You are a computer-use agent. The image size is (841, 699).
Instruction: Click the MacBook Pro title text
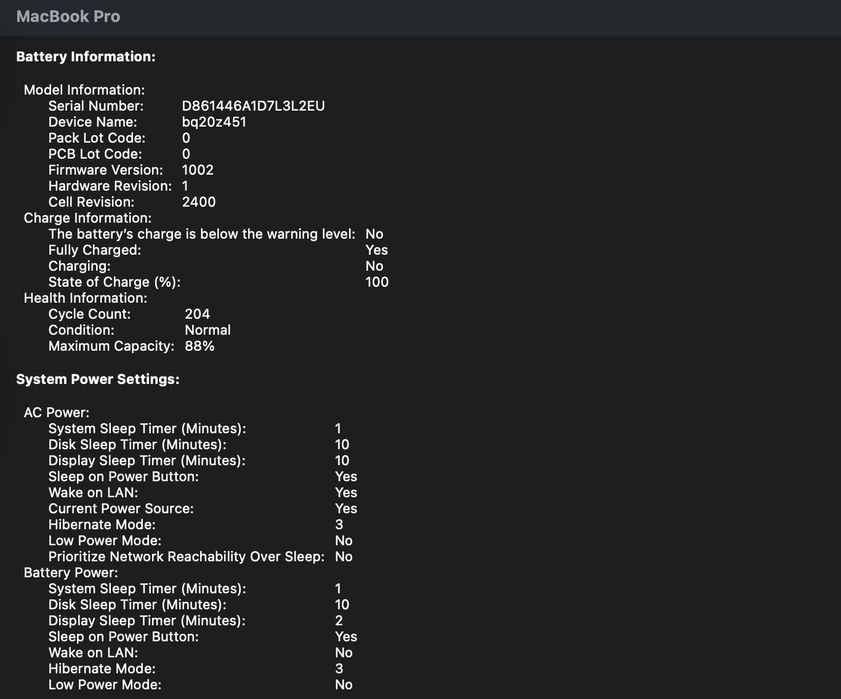68,17
